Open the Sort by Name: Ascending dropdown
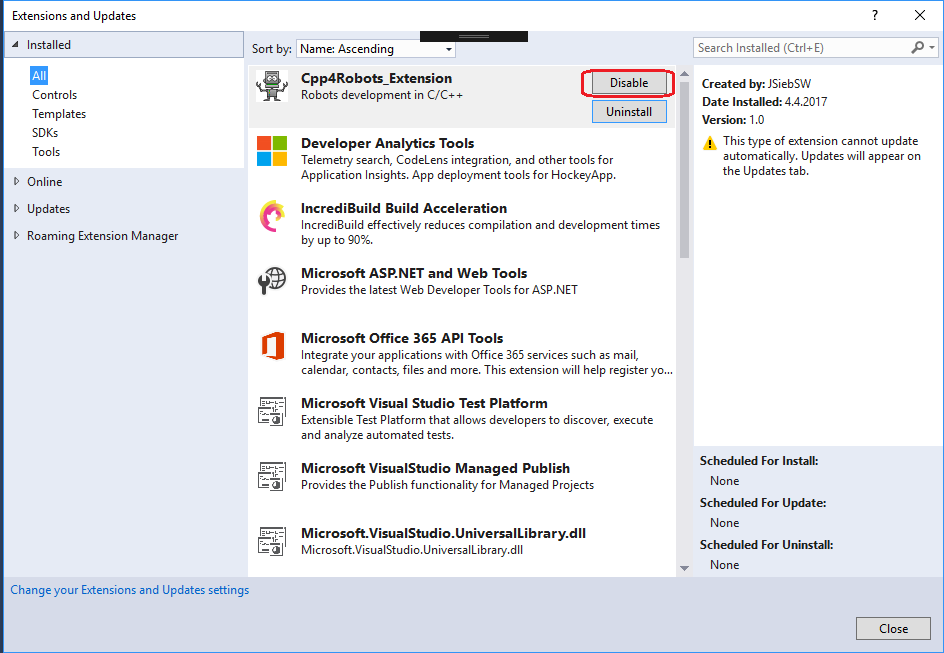Viewport: 944px width, 653px height. [376, 49]
